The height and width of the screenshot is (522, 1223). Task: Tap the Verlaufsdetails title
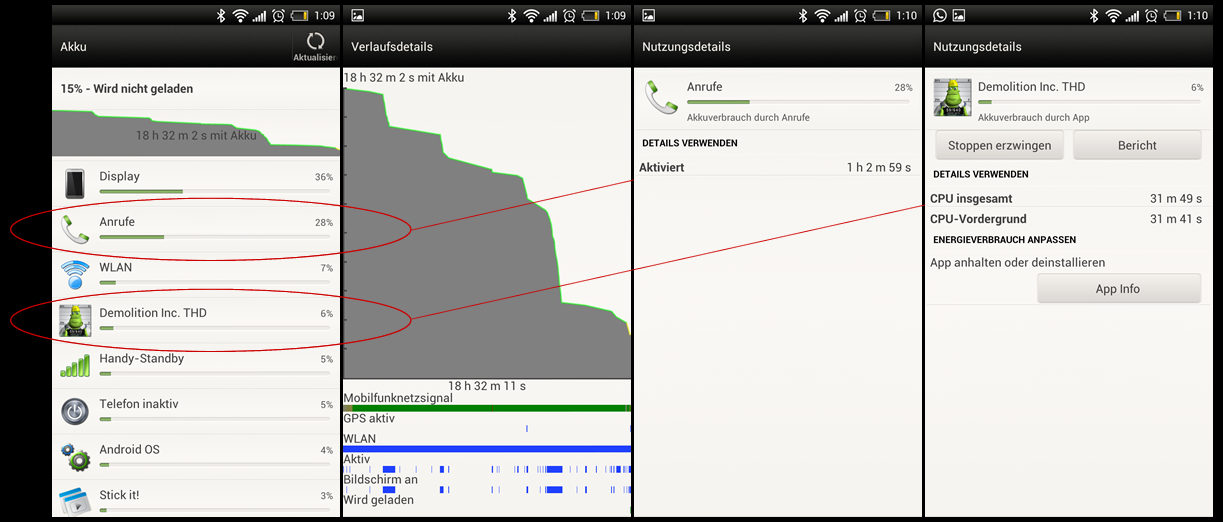pyautogui.click(x=392, y=47)
